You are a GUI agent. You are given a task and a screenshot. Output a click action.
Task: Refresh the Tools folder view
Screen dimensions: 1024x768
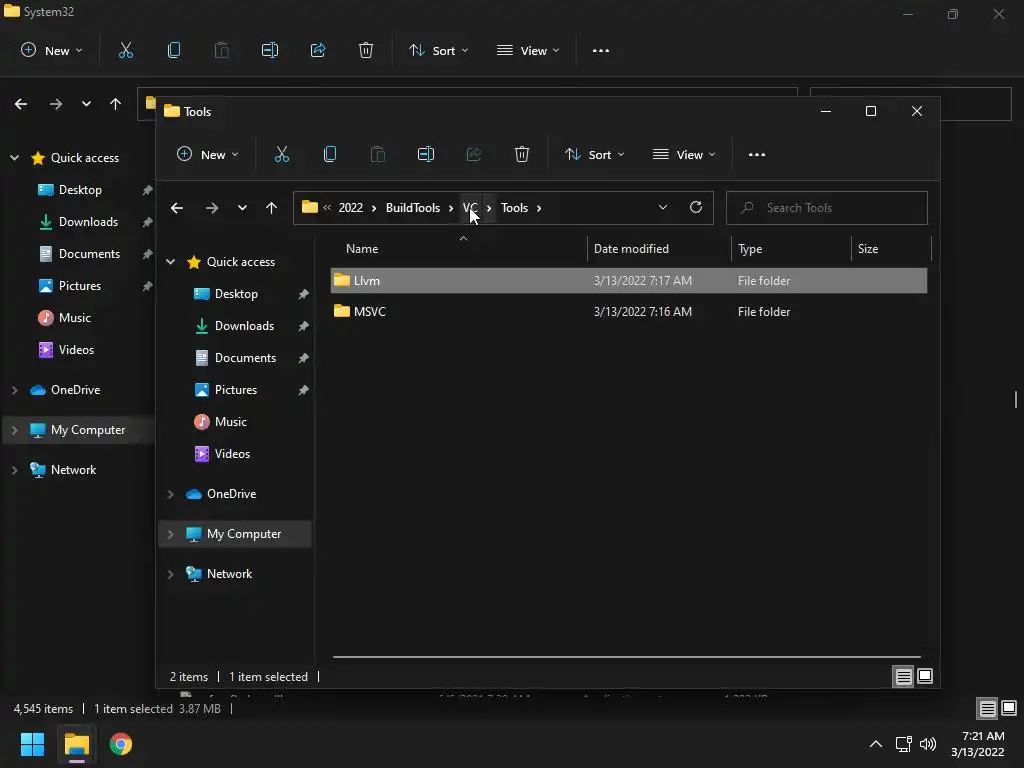coord(696,207)
